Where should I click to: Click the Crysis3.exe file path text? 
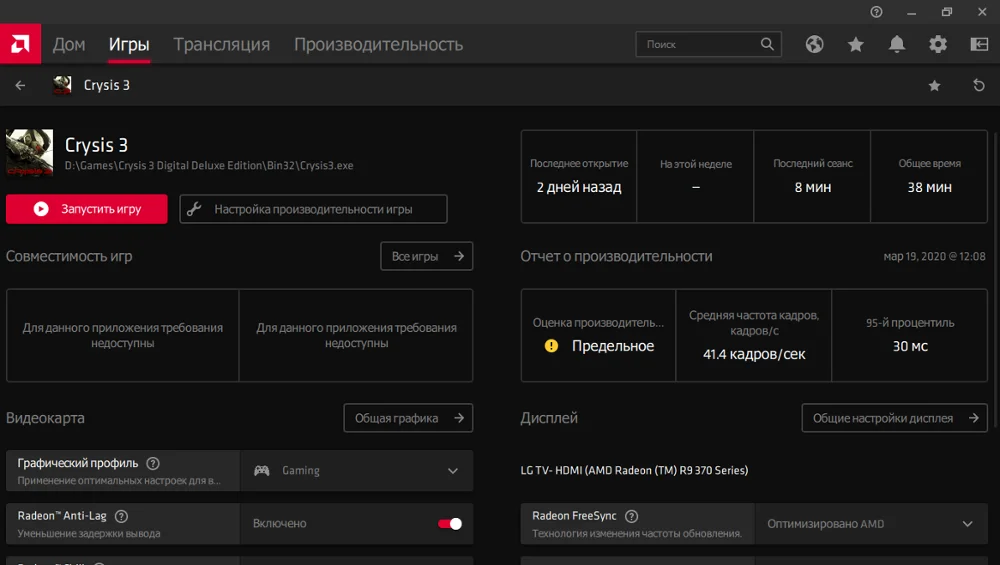coord(209,165)
